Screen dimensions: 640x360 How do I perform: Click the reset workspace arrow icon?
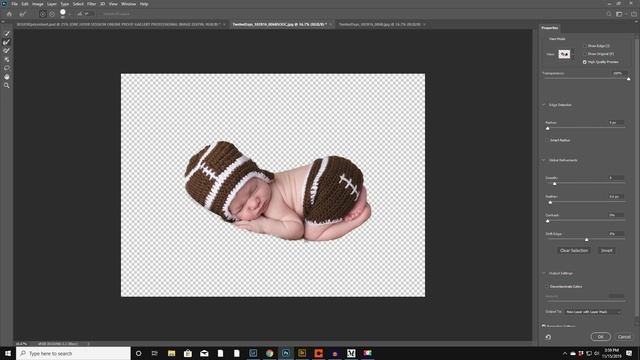click(548, 337)
